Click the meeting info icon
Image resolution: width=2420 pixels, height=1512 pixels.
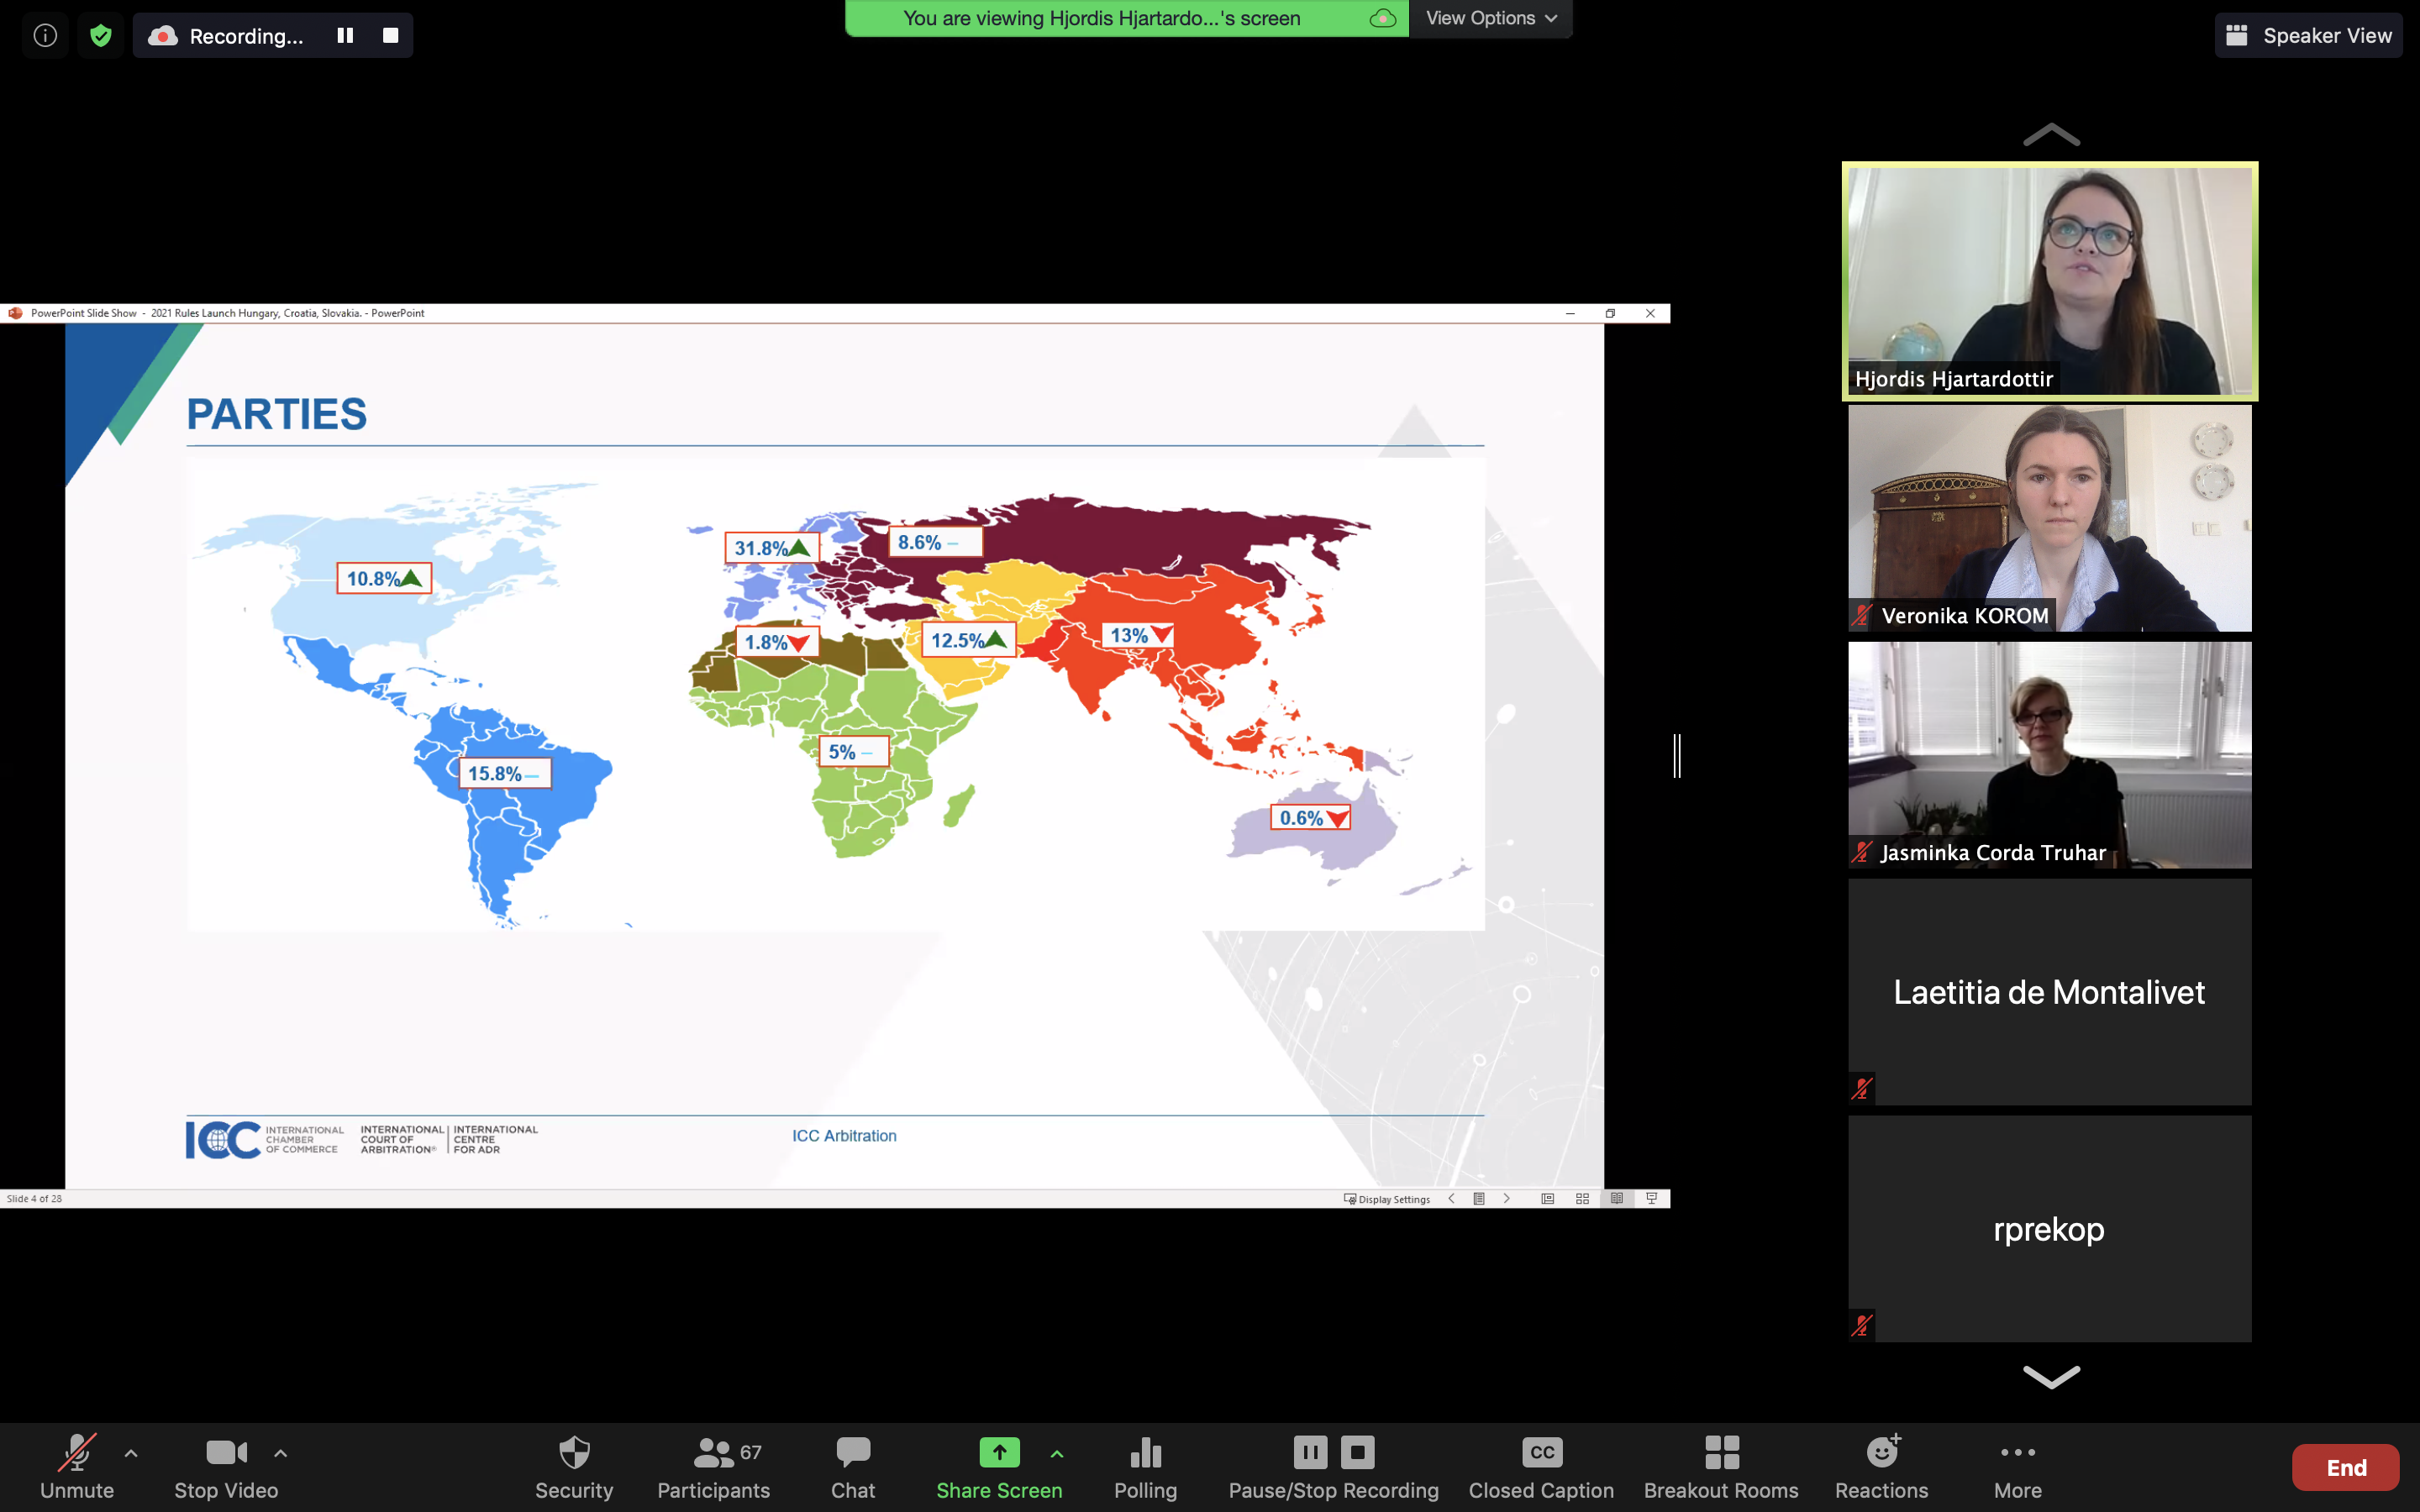click(x=45, y=36)
